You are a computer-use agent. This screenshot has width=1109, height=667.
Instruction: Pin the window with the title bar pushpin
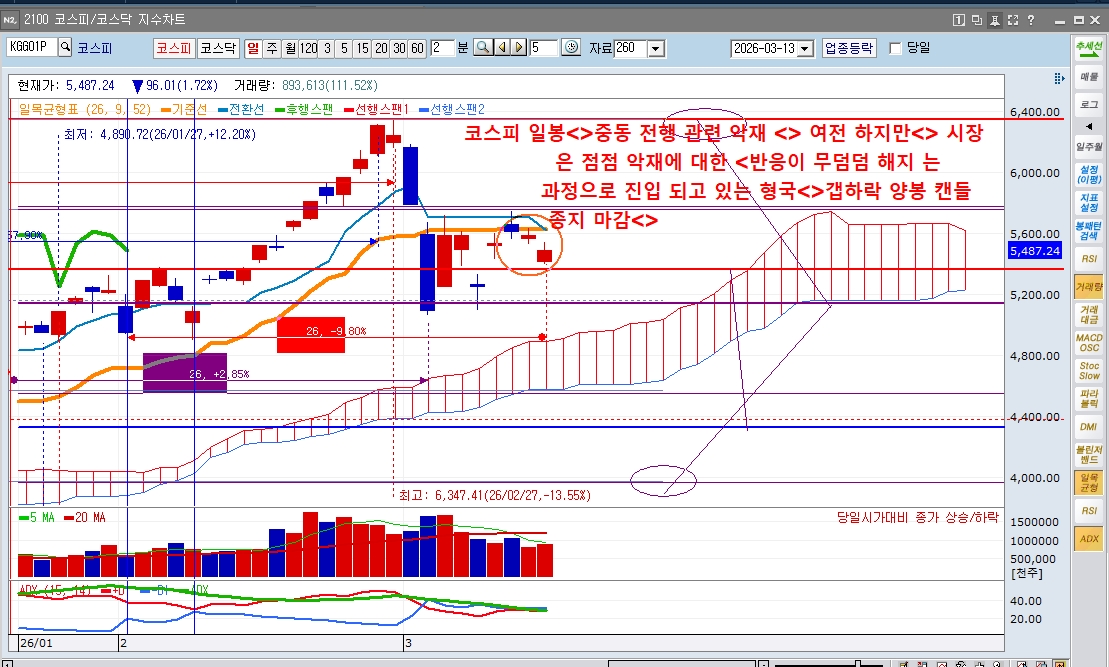coord(994,18)
